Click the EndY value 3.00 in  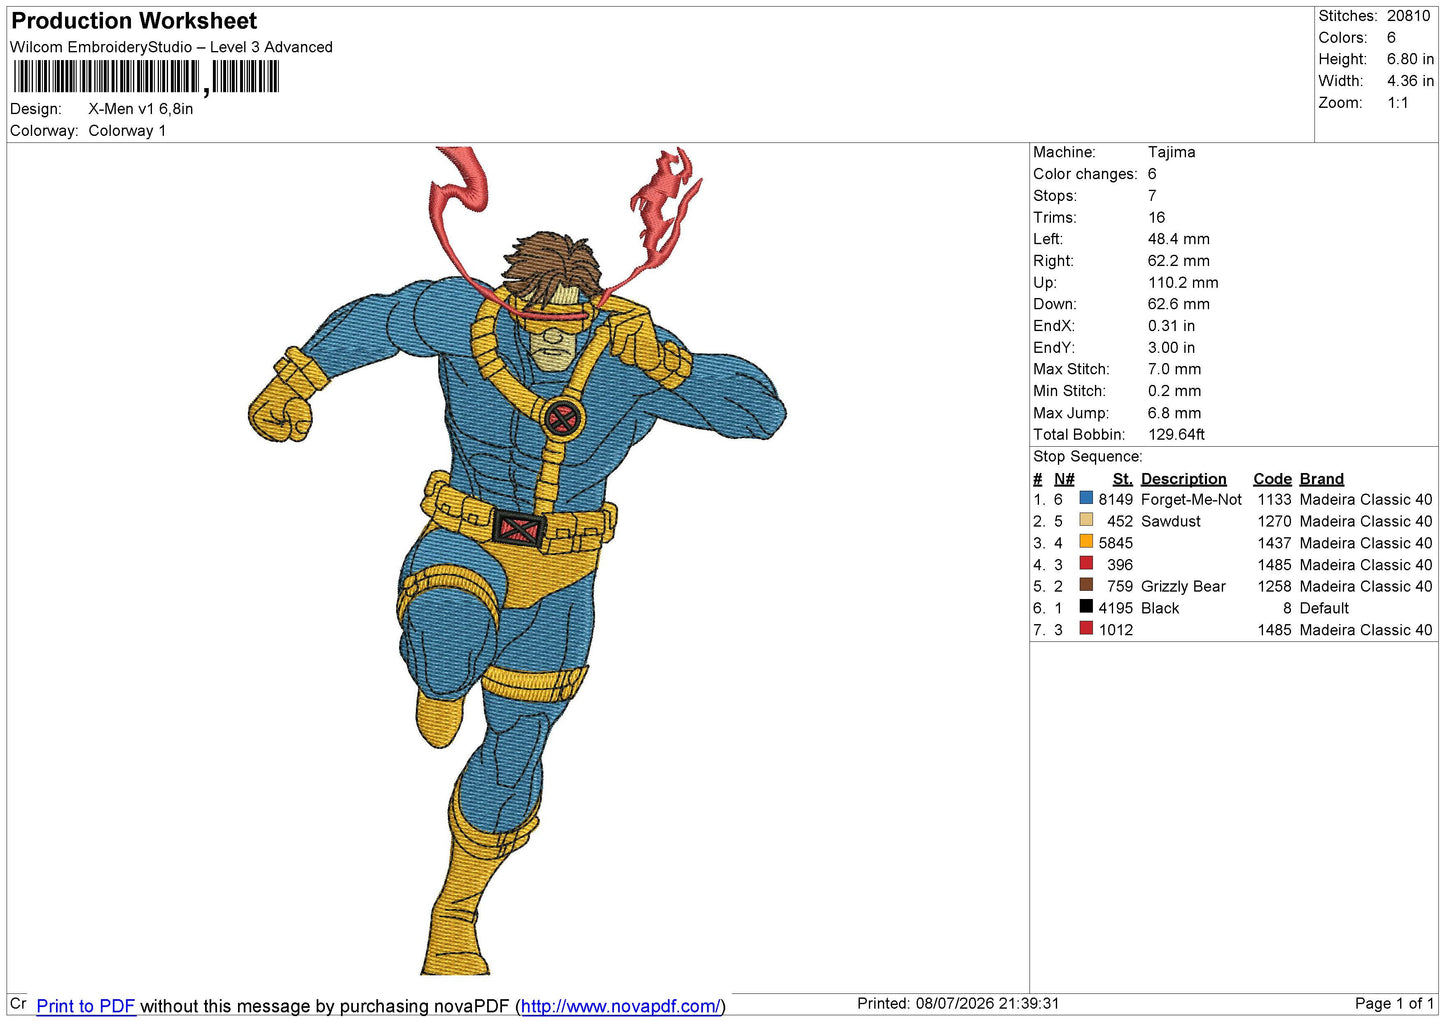click(1172, 348)
